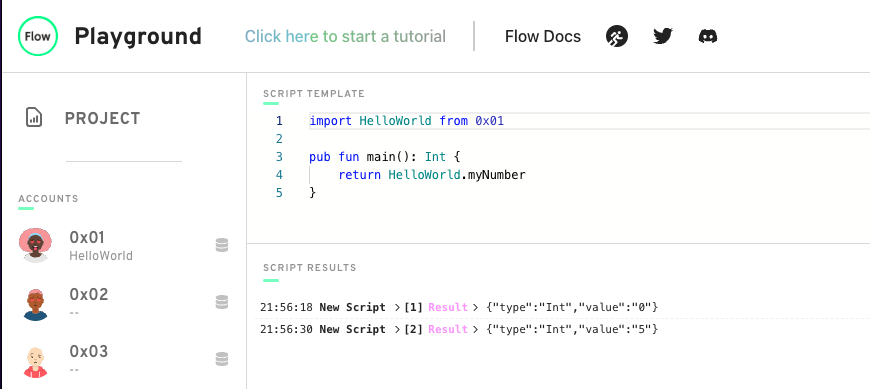Click storage database icon for account 0x02
The width and height of the screenshot is (870, 389).
[222, 302]
